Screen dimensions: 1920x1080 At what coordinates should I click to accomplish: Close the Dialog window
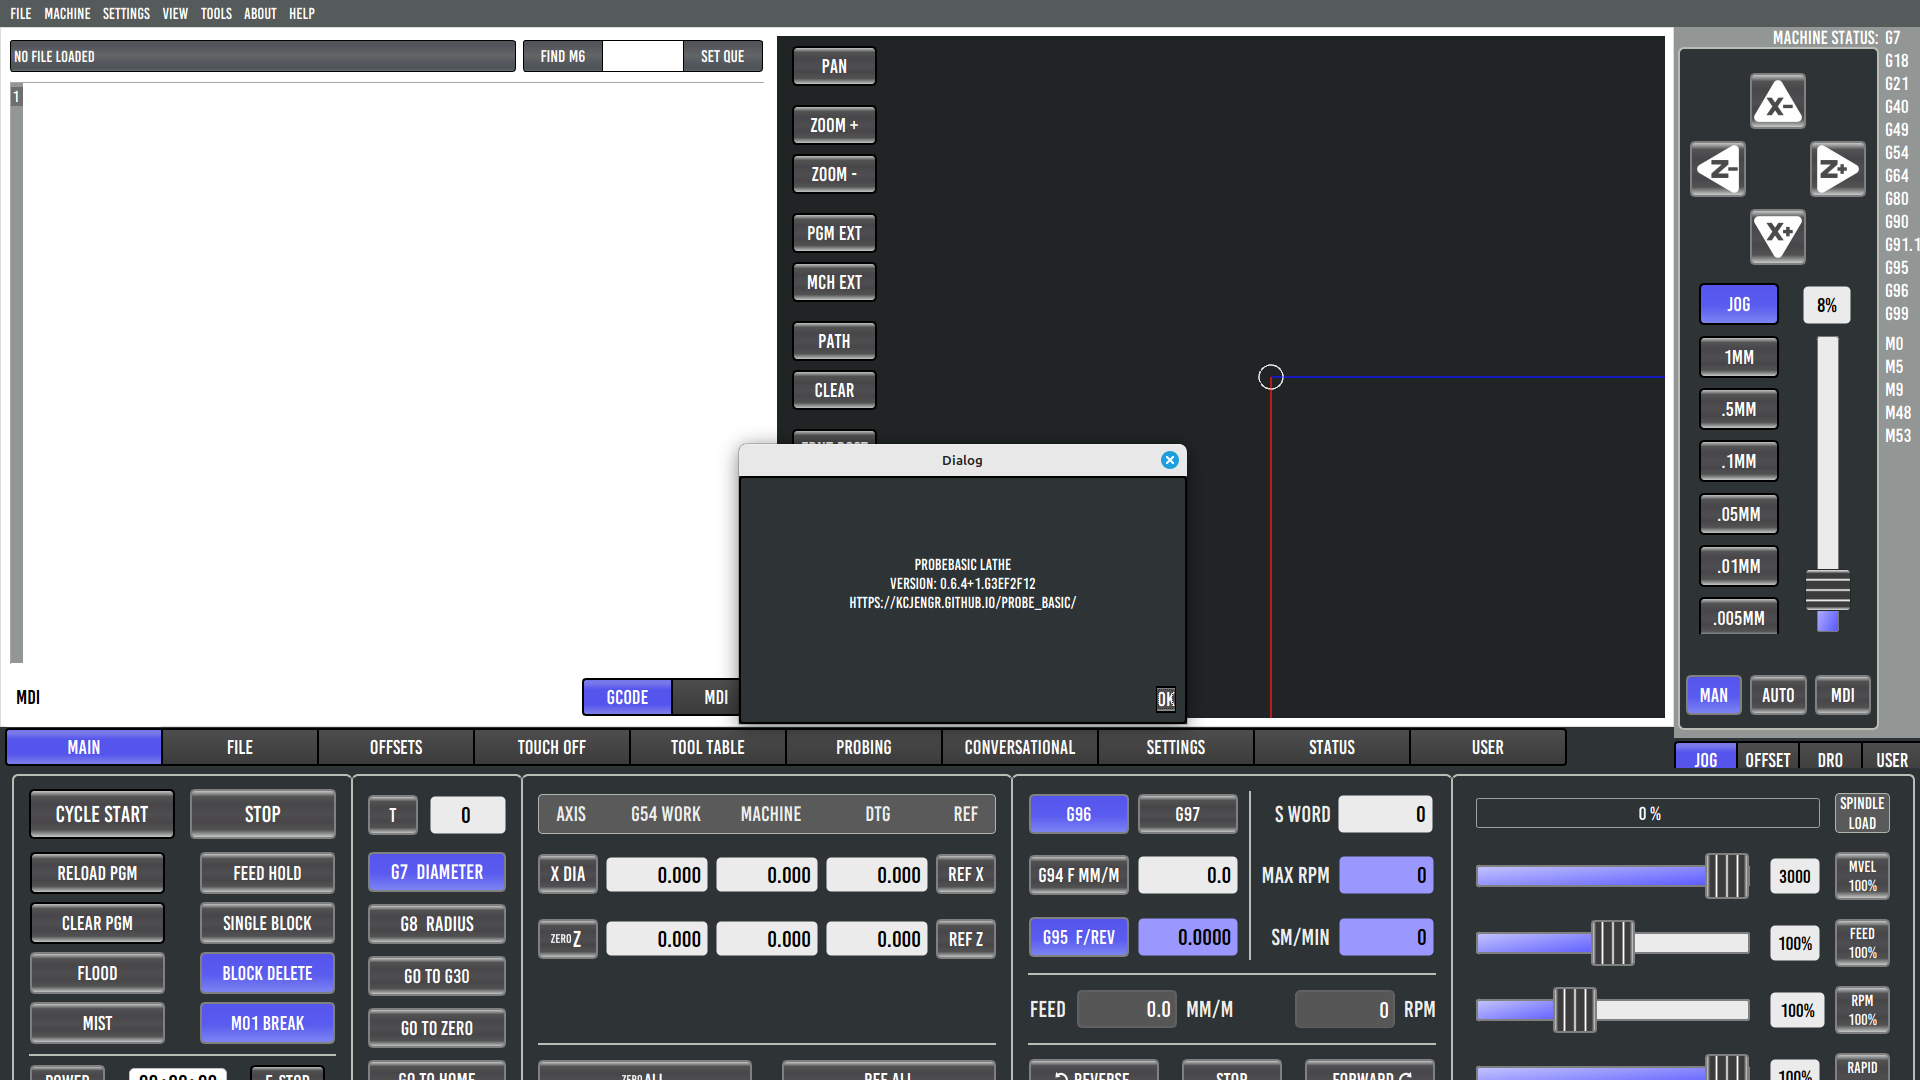[x=1169, y=460]
